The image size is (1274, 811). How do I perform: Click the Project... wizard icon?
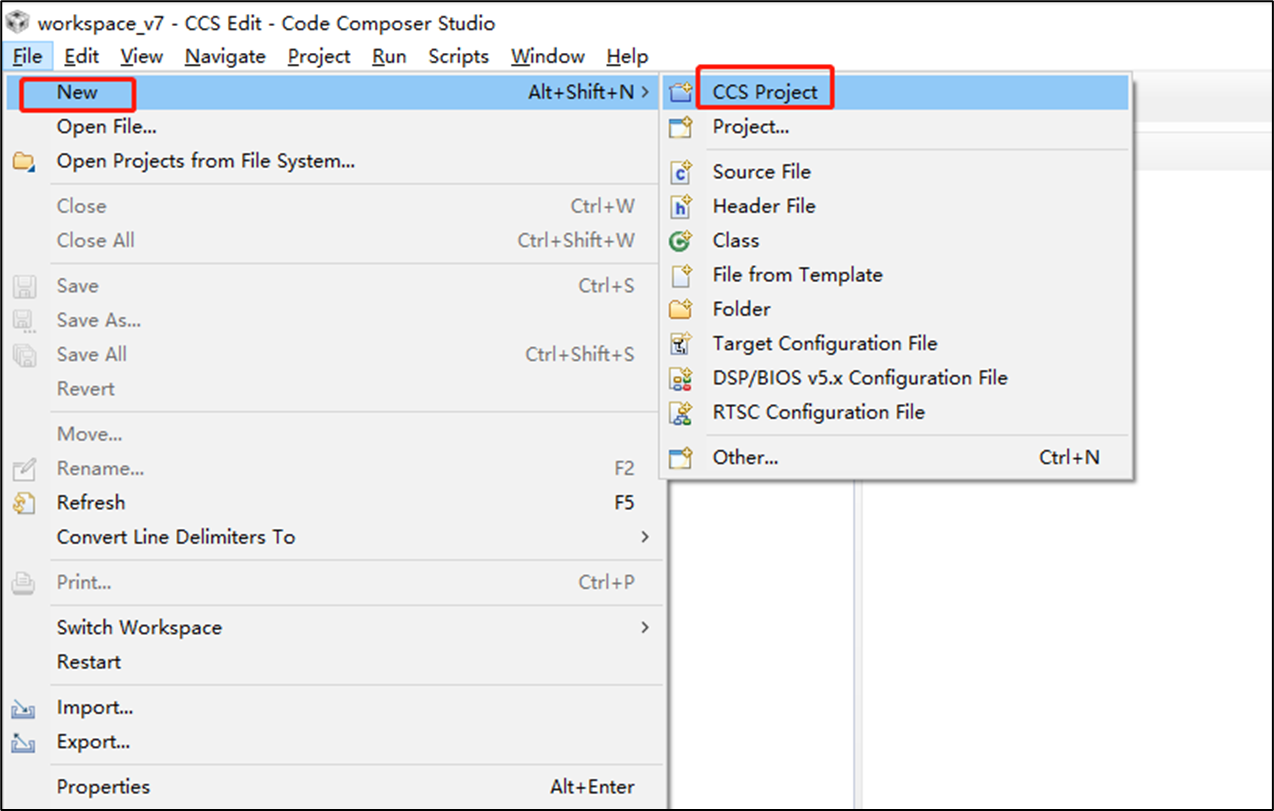click(681, 127)
